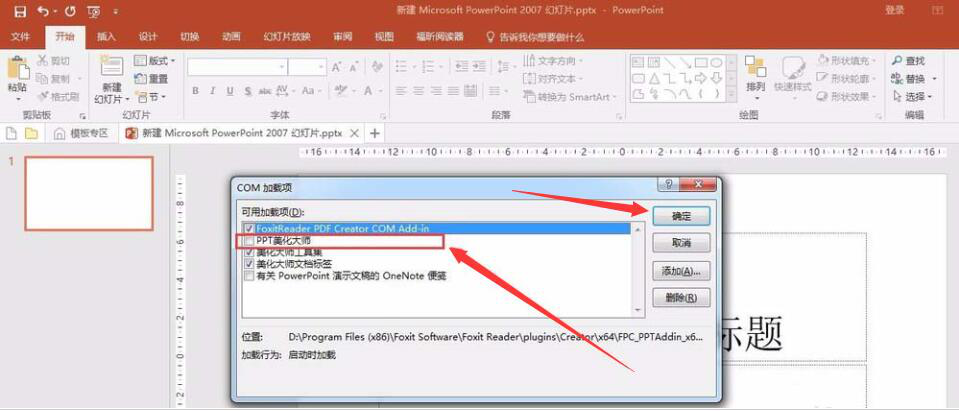Open the 模板专区 document tab
959x411 pixels.
coord(81,133)
